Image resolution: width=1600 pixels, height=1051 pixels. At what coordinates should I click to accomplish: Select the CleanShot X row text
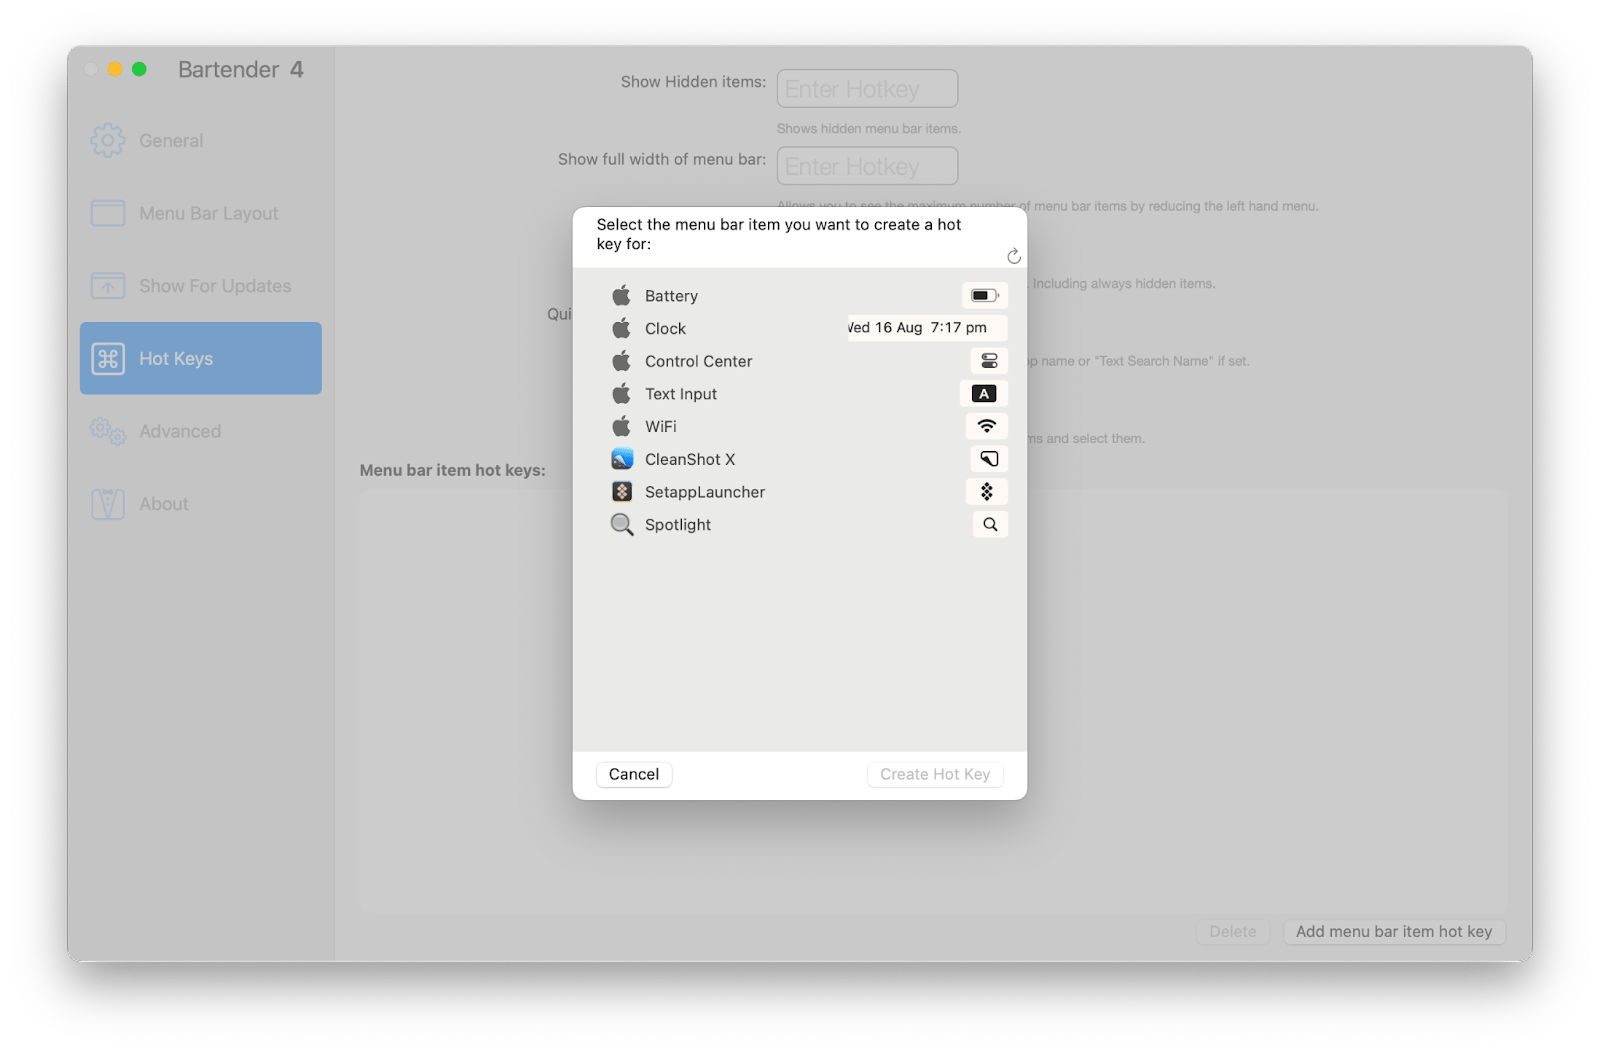point(690,459)
